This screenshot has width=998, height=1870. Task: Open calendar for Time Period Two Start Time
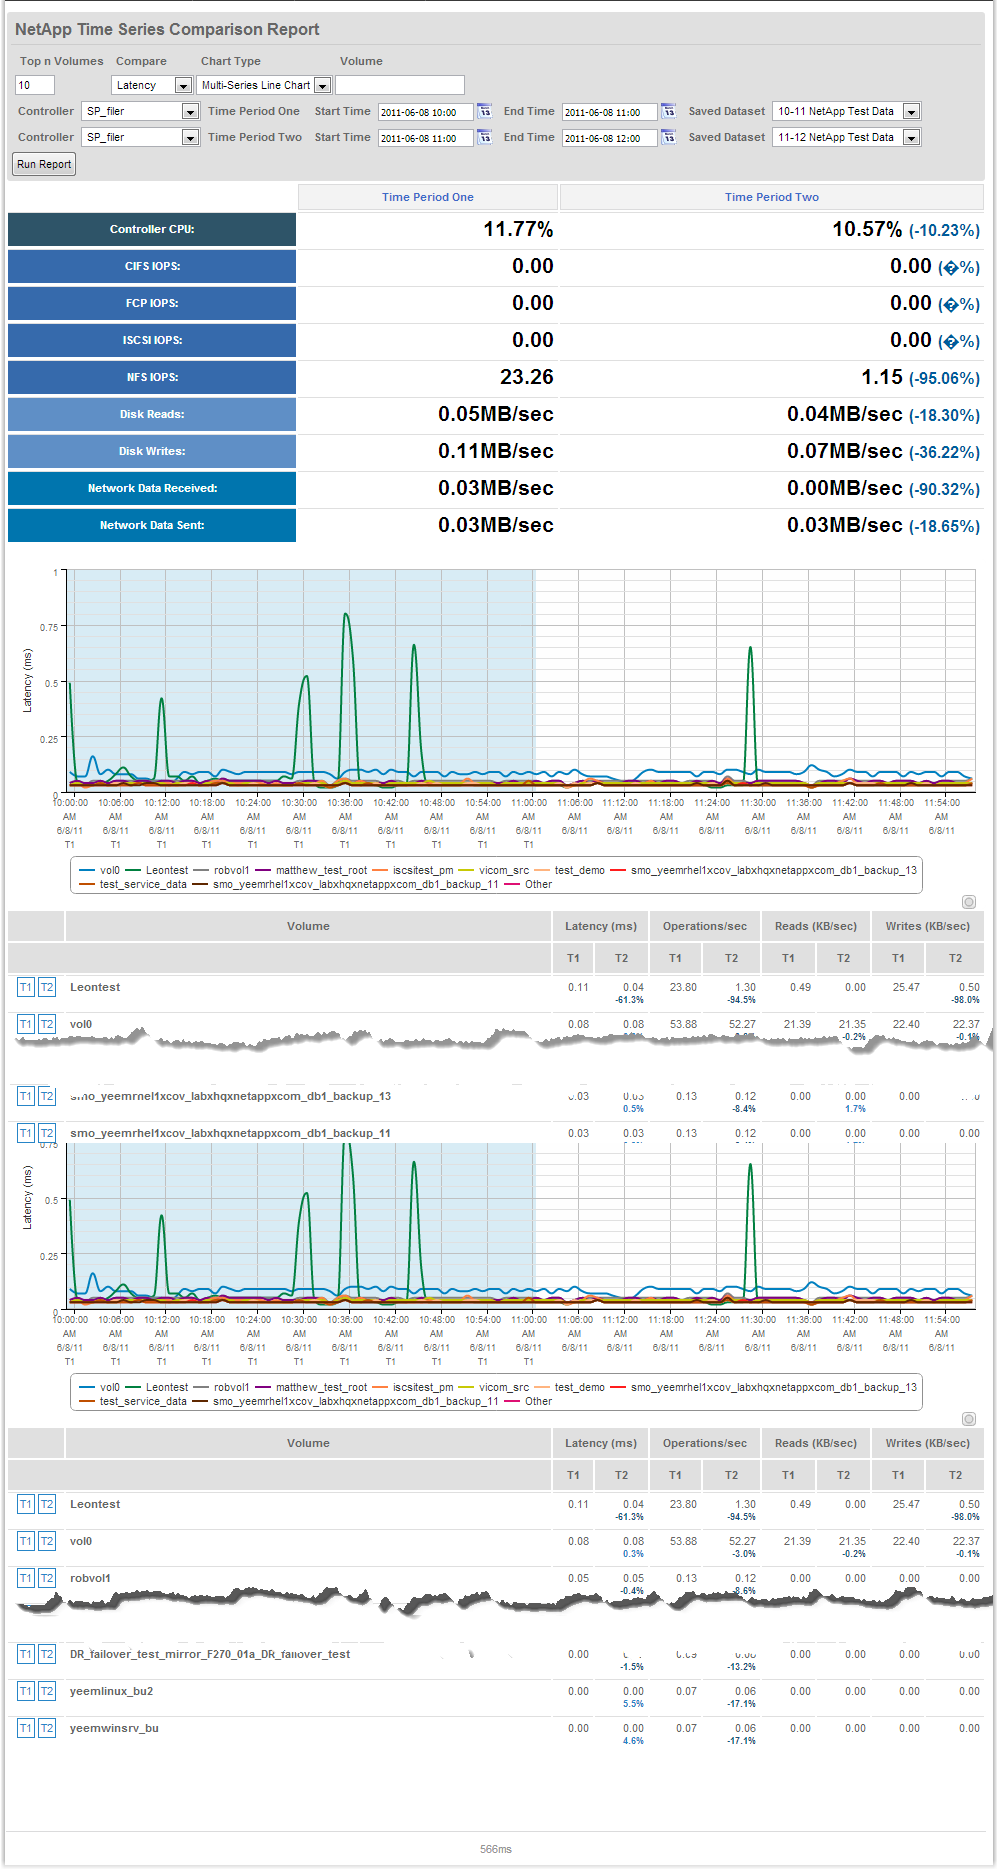point(485,137)
